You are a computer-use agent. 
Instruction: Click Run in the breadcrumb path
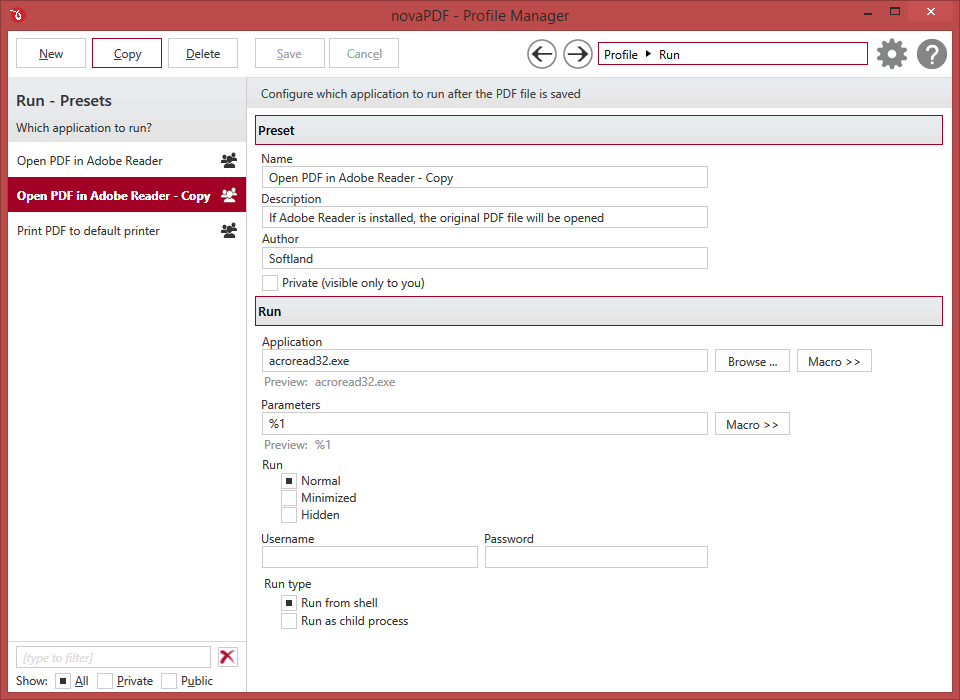coord(669,55)
